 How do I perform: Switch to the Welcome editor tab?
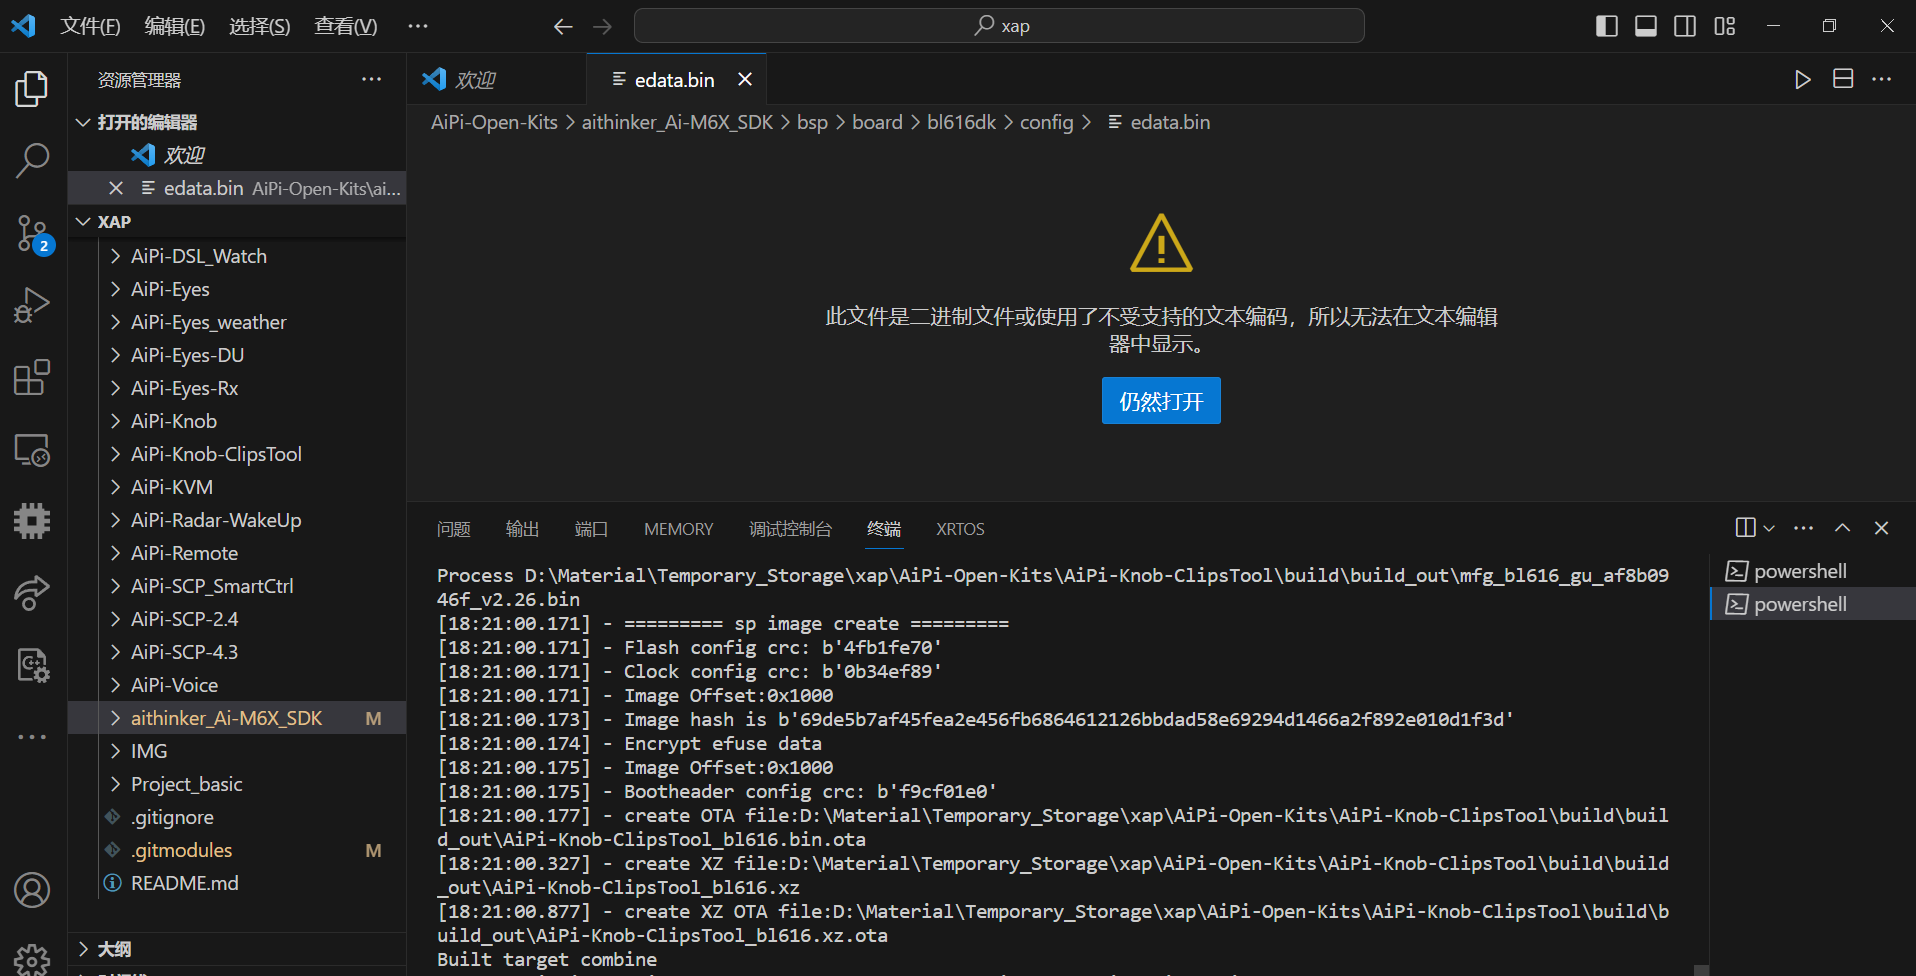(x=496, y=79)
